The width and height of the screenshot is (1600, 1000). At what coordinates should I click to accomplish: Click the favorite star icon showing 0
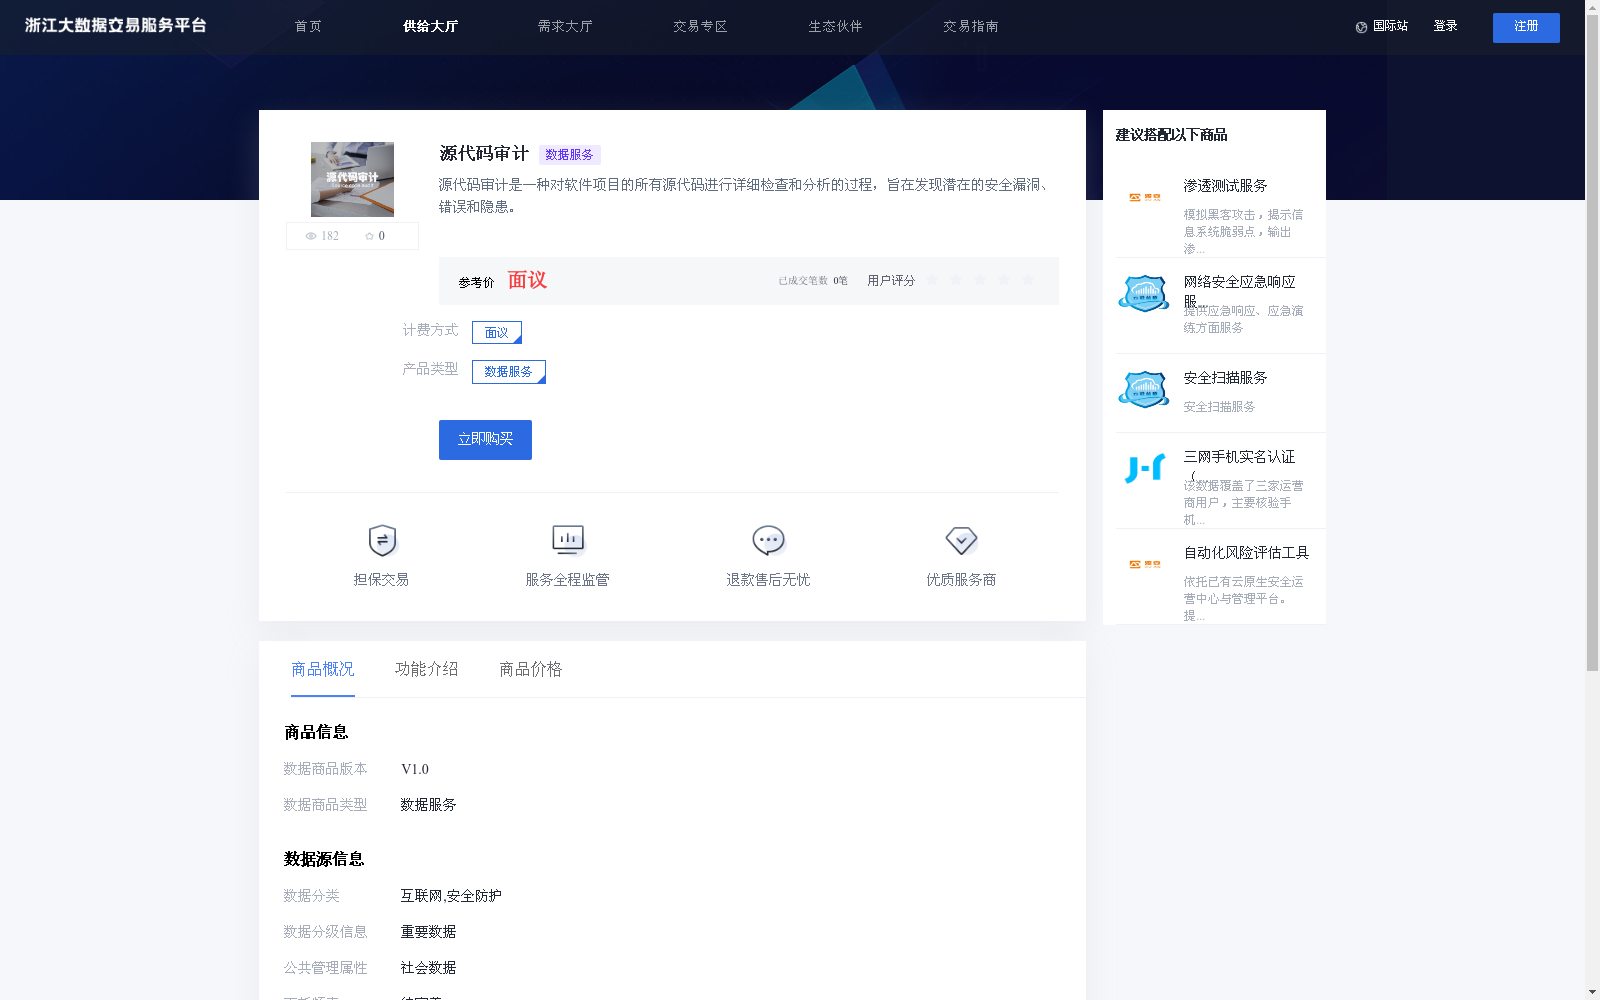pos(369,236)
